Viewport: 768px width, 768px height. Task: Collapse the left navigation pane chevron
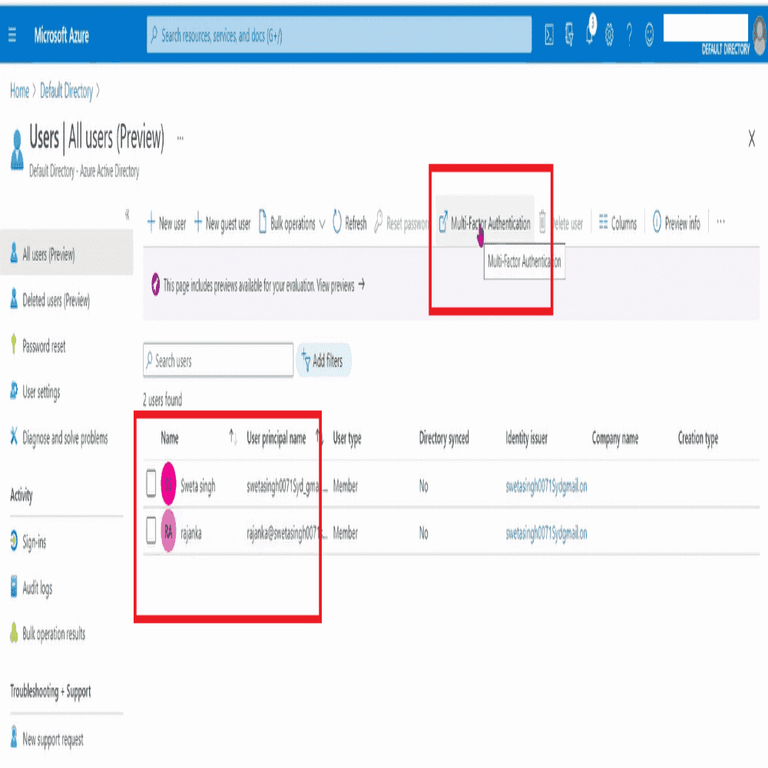coord(127,214)
